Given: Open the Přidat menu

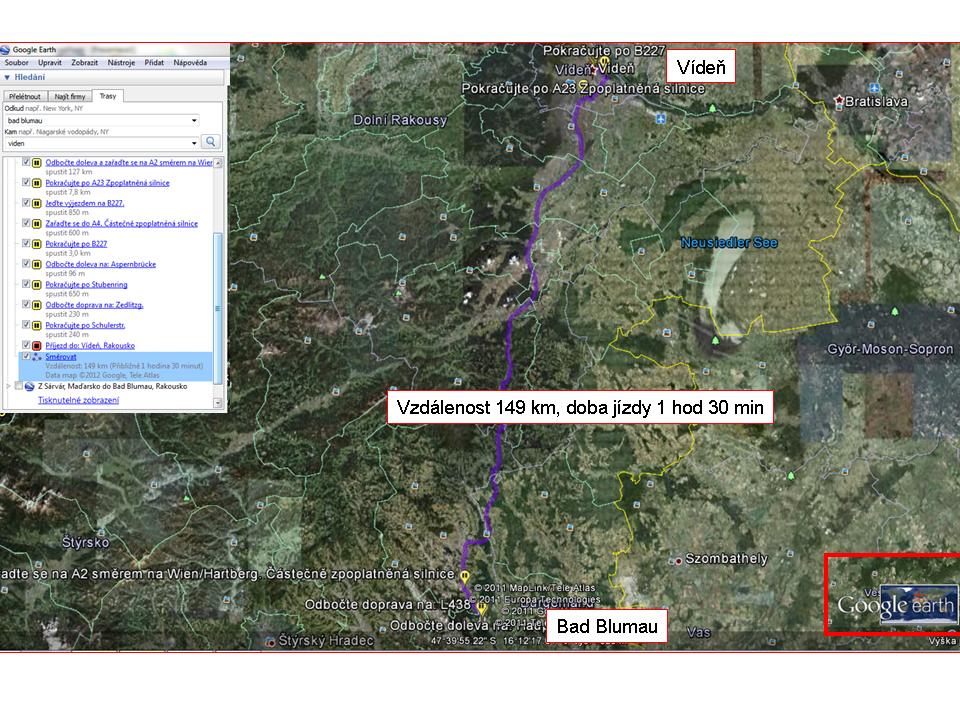Looking at the screenshot, I should (x=154, y=63).
